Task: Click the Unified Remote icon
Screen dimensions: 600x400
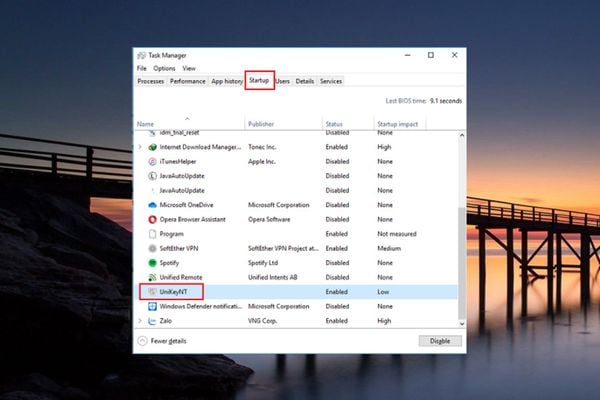Action: pos(152,278)
